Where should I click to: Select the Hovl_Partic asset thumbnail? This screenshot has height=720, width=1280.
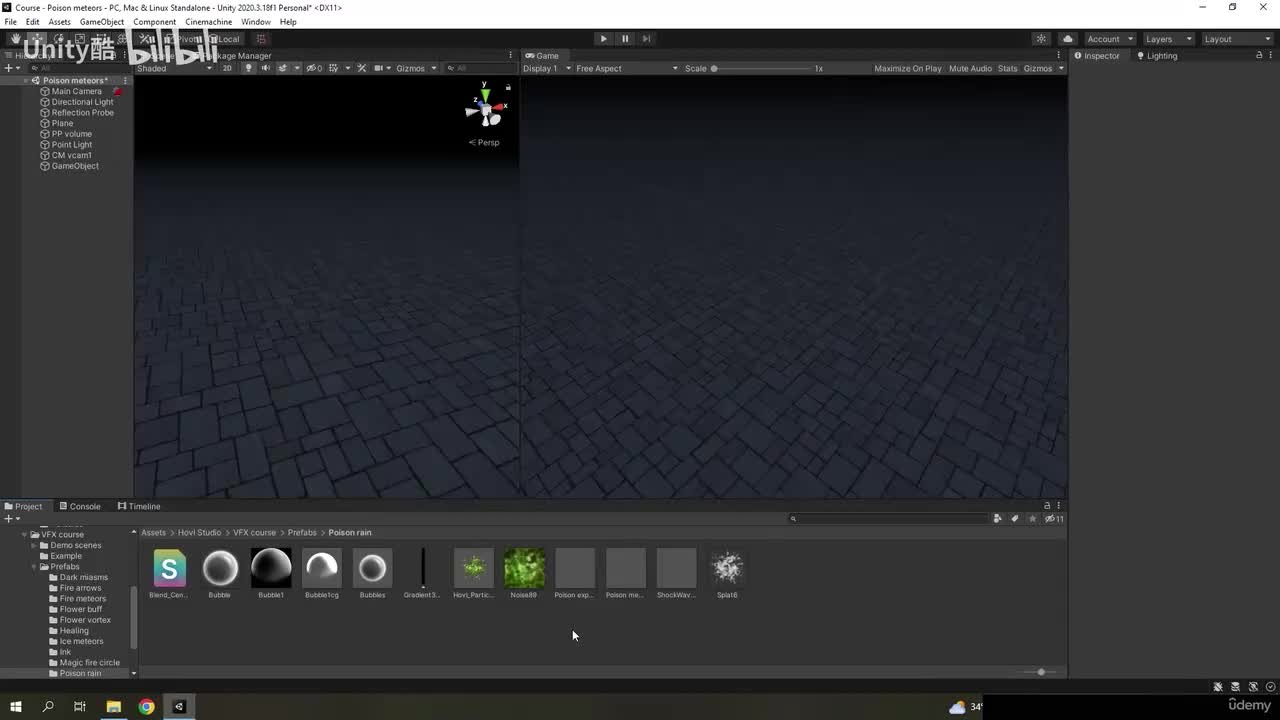tap(474, 573)
